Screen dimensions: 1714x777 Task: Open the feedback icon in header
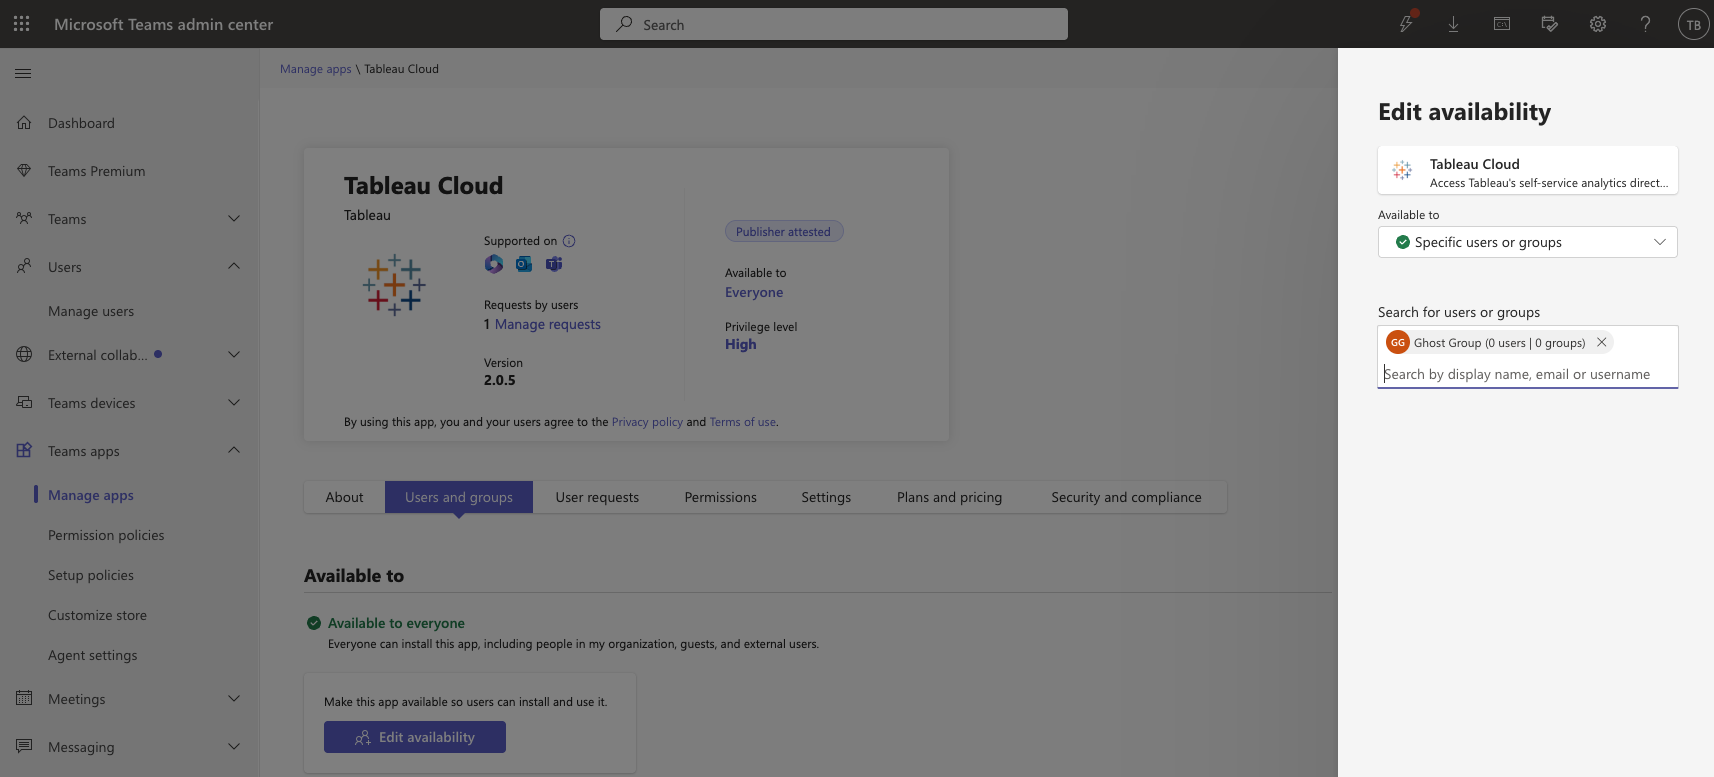pos(1550,24)
